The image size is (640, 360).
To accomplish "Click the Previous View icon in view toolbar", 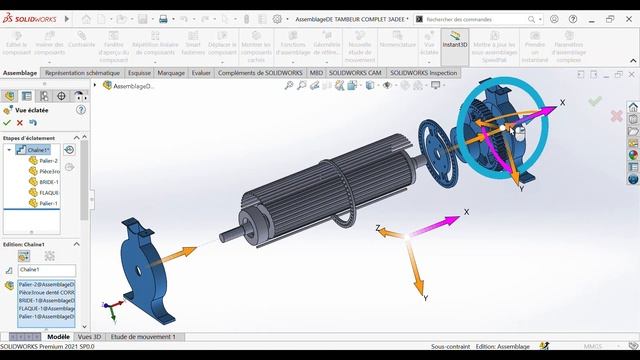I will coord(314,85).
